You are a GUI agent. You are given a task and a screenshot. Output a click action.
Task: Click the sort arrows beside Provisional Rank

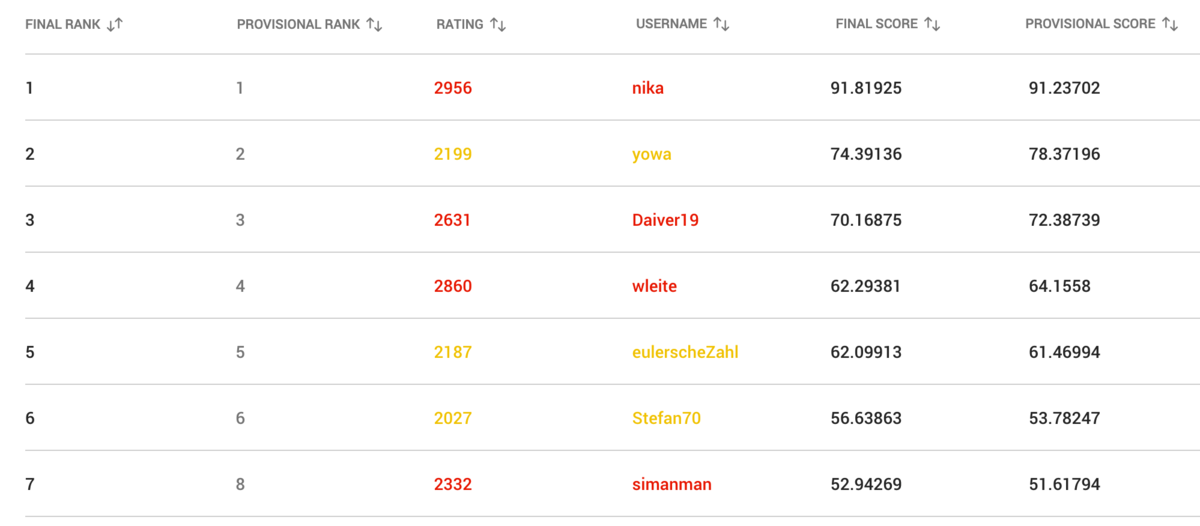click(x=375, y=24)
